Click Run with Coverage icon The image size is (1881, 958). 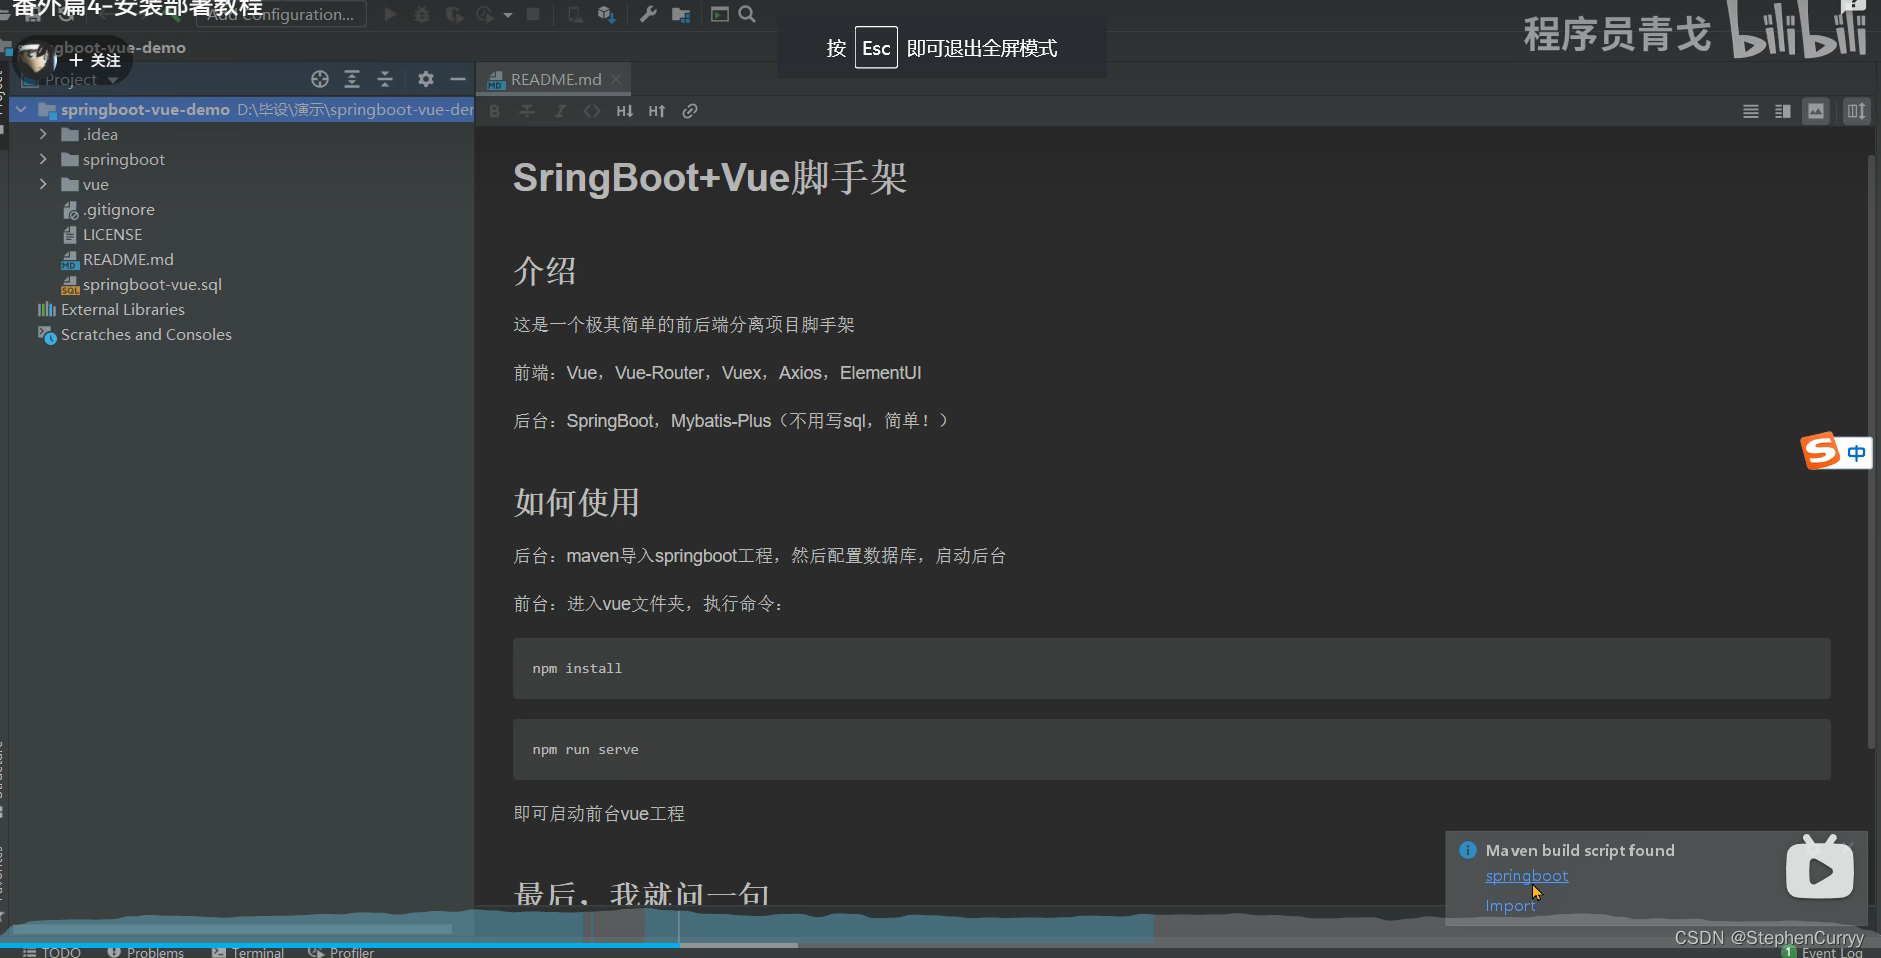pos(454,14)
